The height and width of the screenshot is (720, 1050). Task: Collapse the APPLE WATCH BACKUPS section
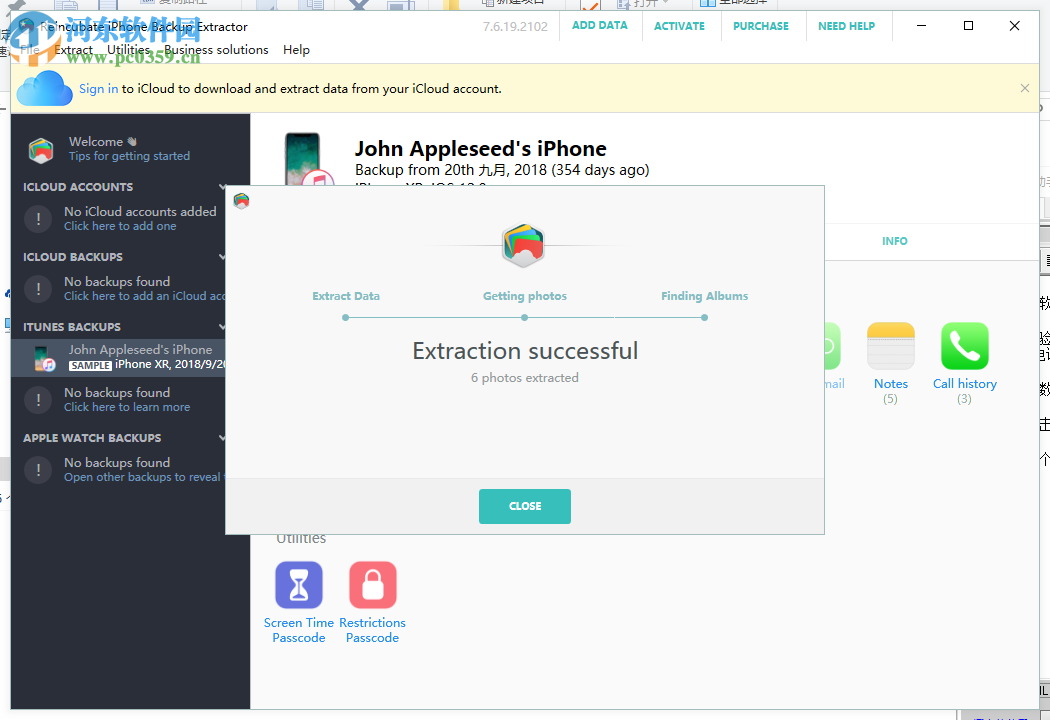click(x=222, y=437)
